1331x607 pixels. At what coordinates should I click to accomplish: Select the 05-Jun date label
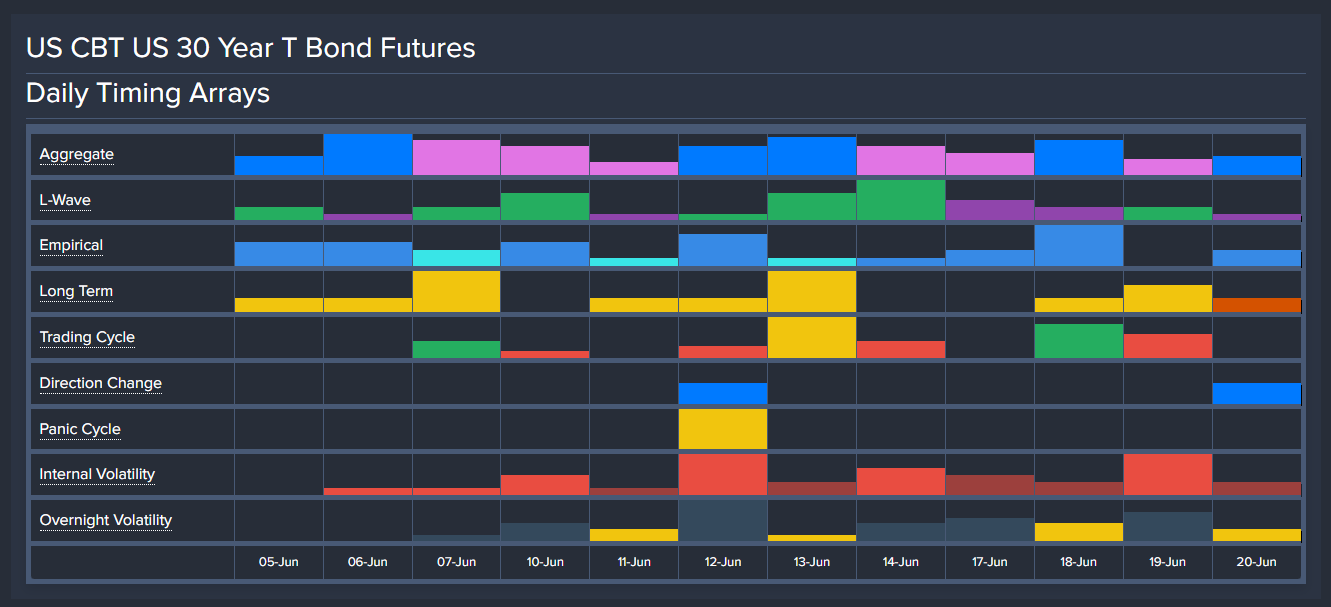pyautogui.click(x=279, y=562)
